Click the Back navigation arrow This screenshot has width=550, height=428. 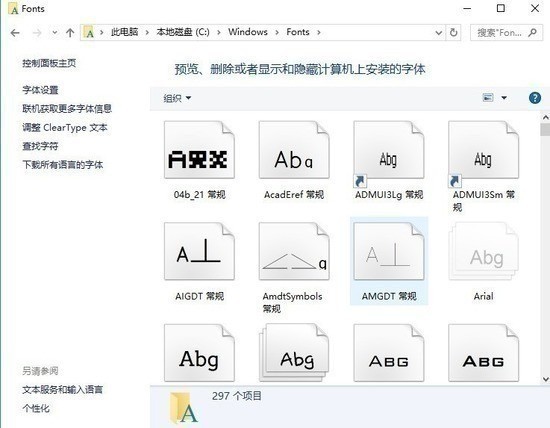15,33
